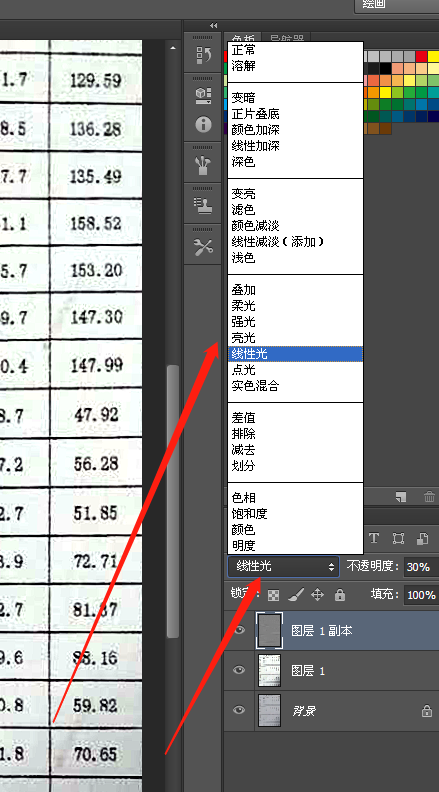This screenshot has width=439, height=792.
Task: Choose 亮光 blend mode
Action: tap(296, 338)
